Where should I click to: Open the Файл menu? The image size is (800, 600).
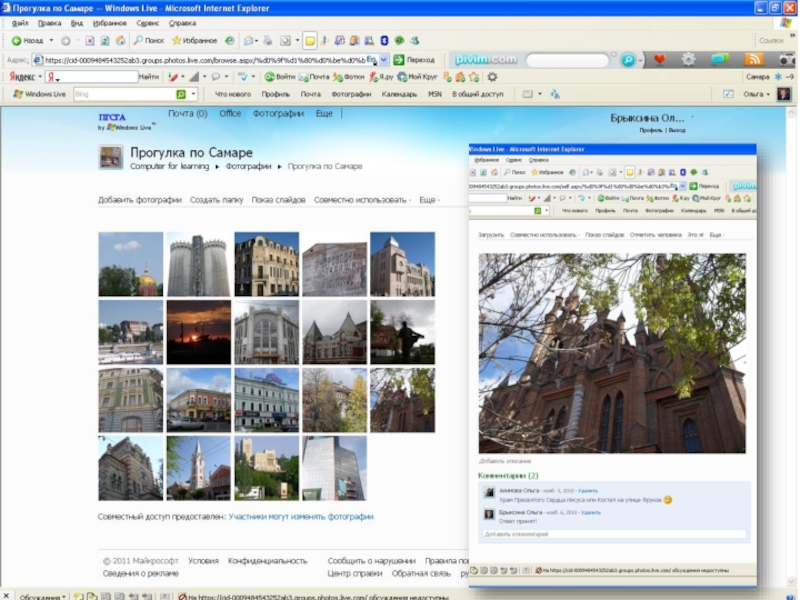20,23
